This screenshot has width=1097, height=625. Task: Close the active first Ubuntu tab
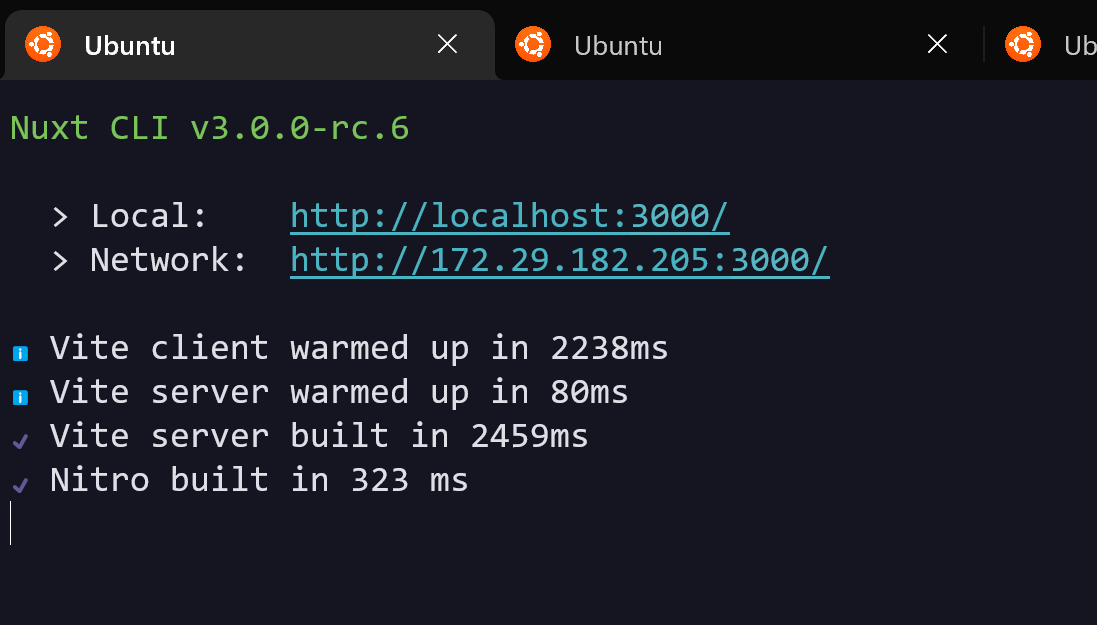pyautogui.click(x=447, y=44)
